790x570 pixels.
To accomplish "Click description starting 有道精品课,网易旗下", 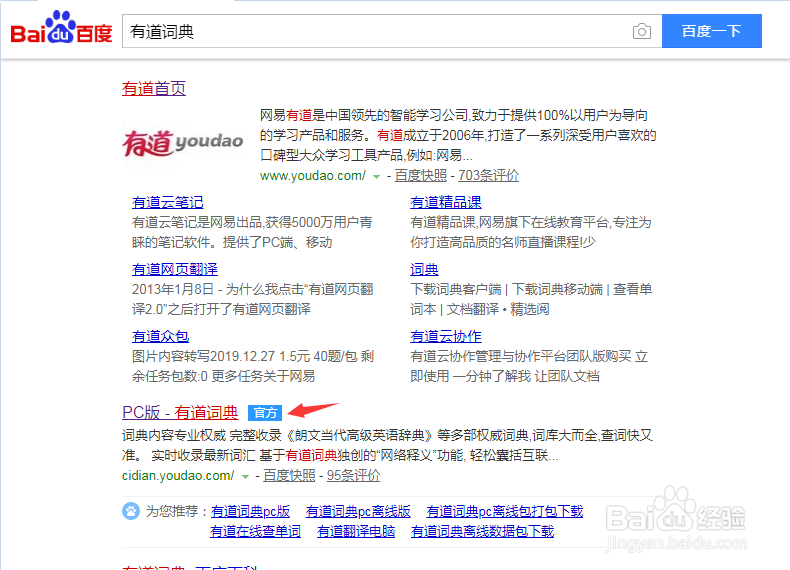I will point(531,232).
